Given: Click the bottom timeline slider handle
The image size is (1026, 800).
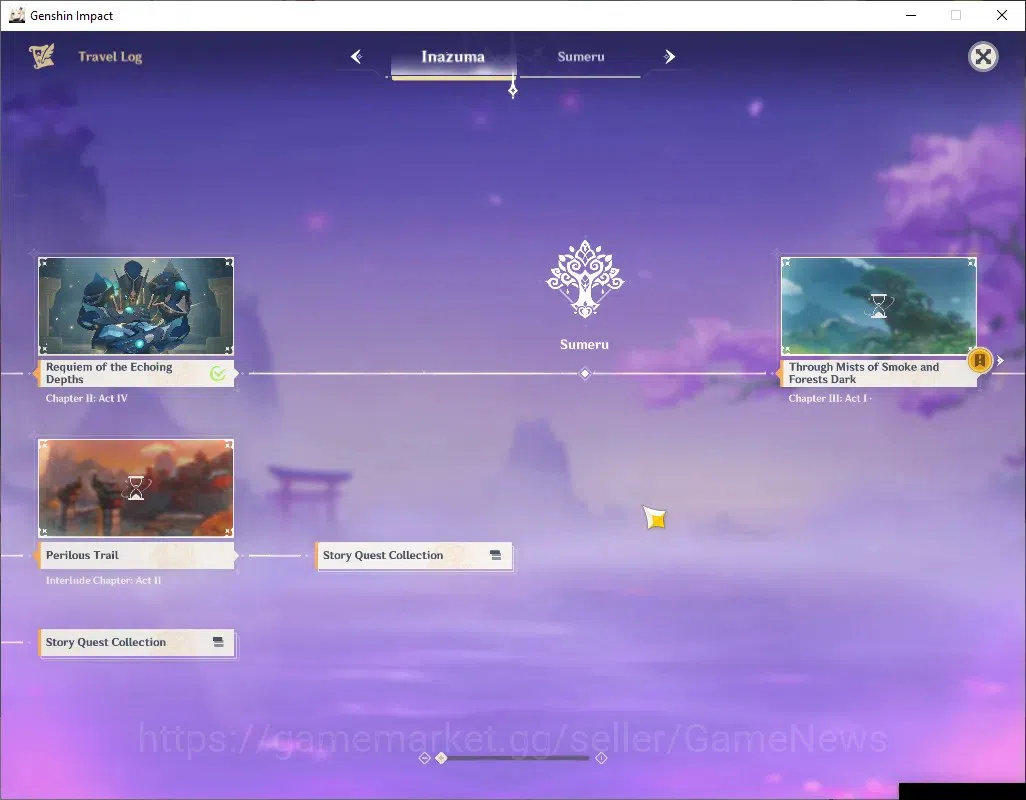Looking at the screenshot, I should pos(442,757).
